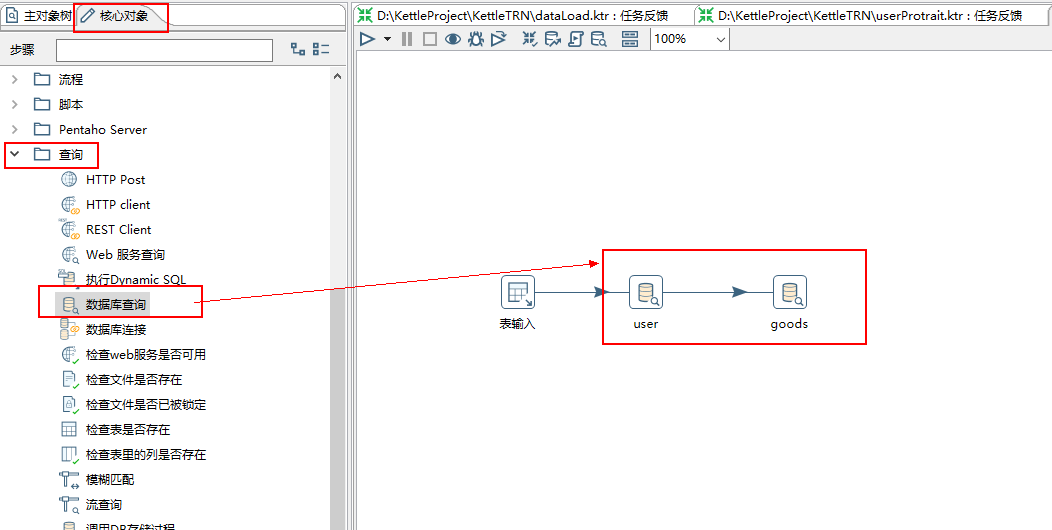Expand the Pentaho Server folder

pyautogui.click(x=15, y=129)
